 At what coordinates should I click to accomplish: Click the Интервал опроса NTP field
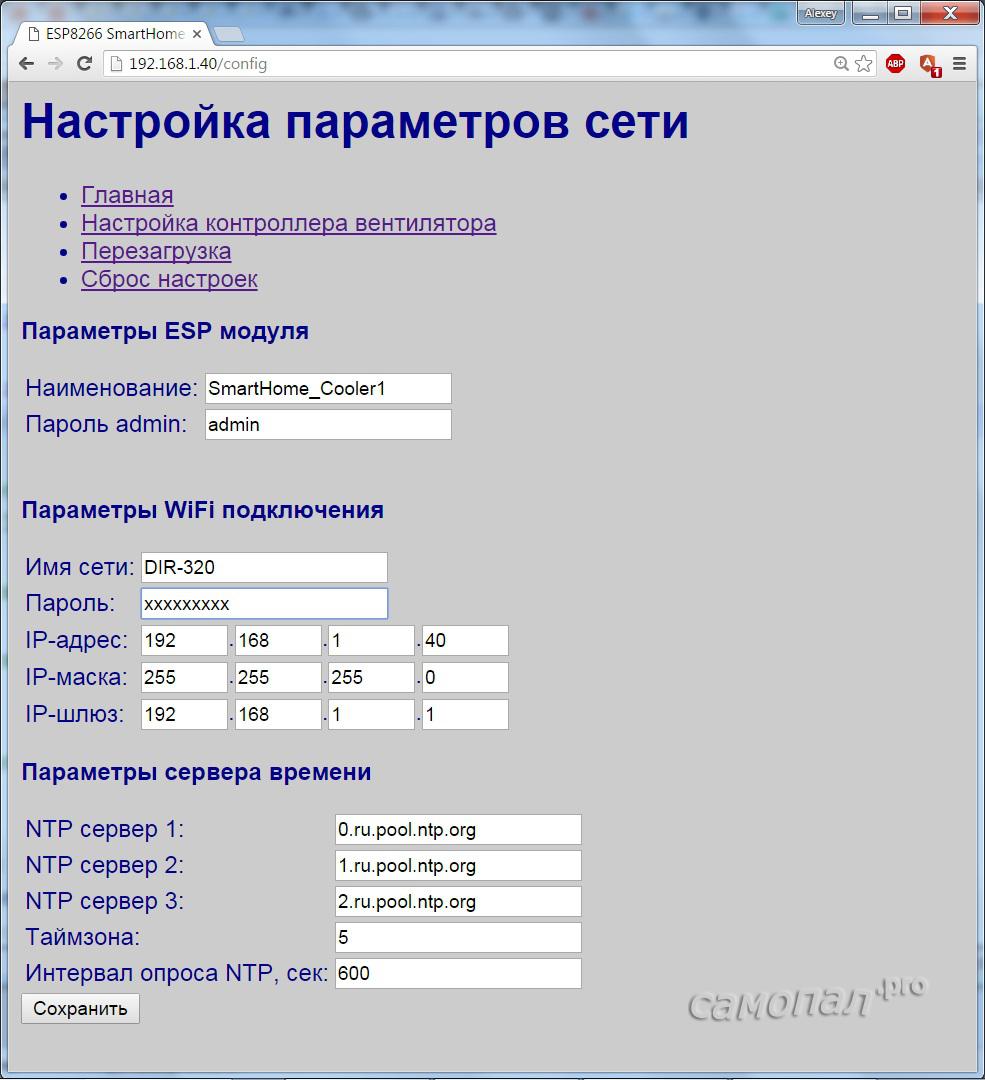coord(458,973)
